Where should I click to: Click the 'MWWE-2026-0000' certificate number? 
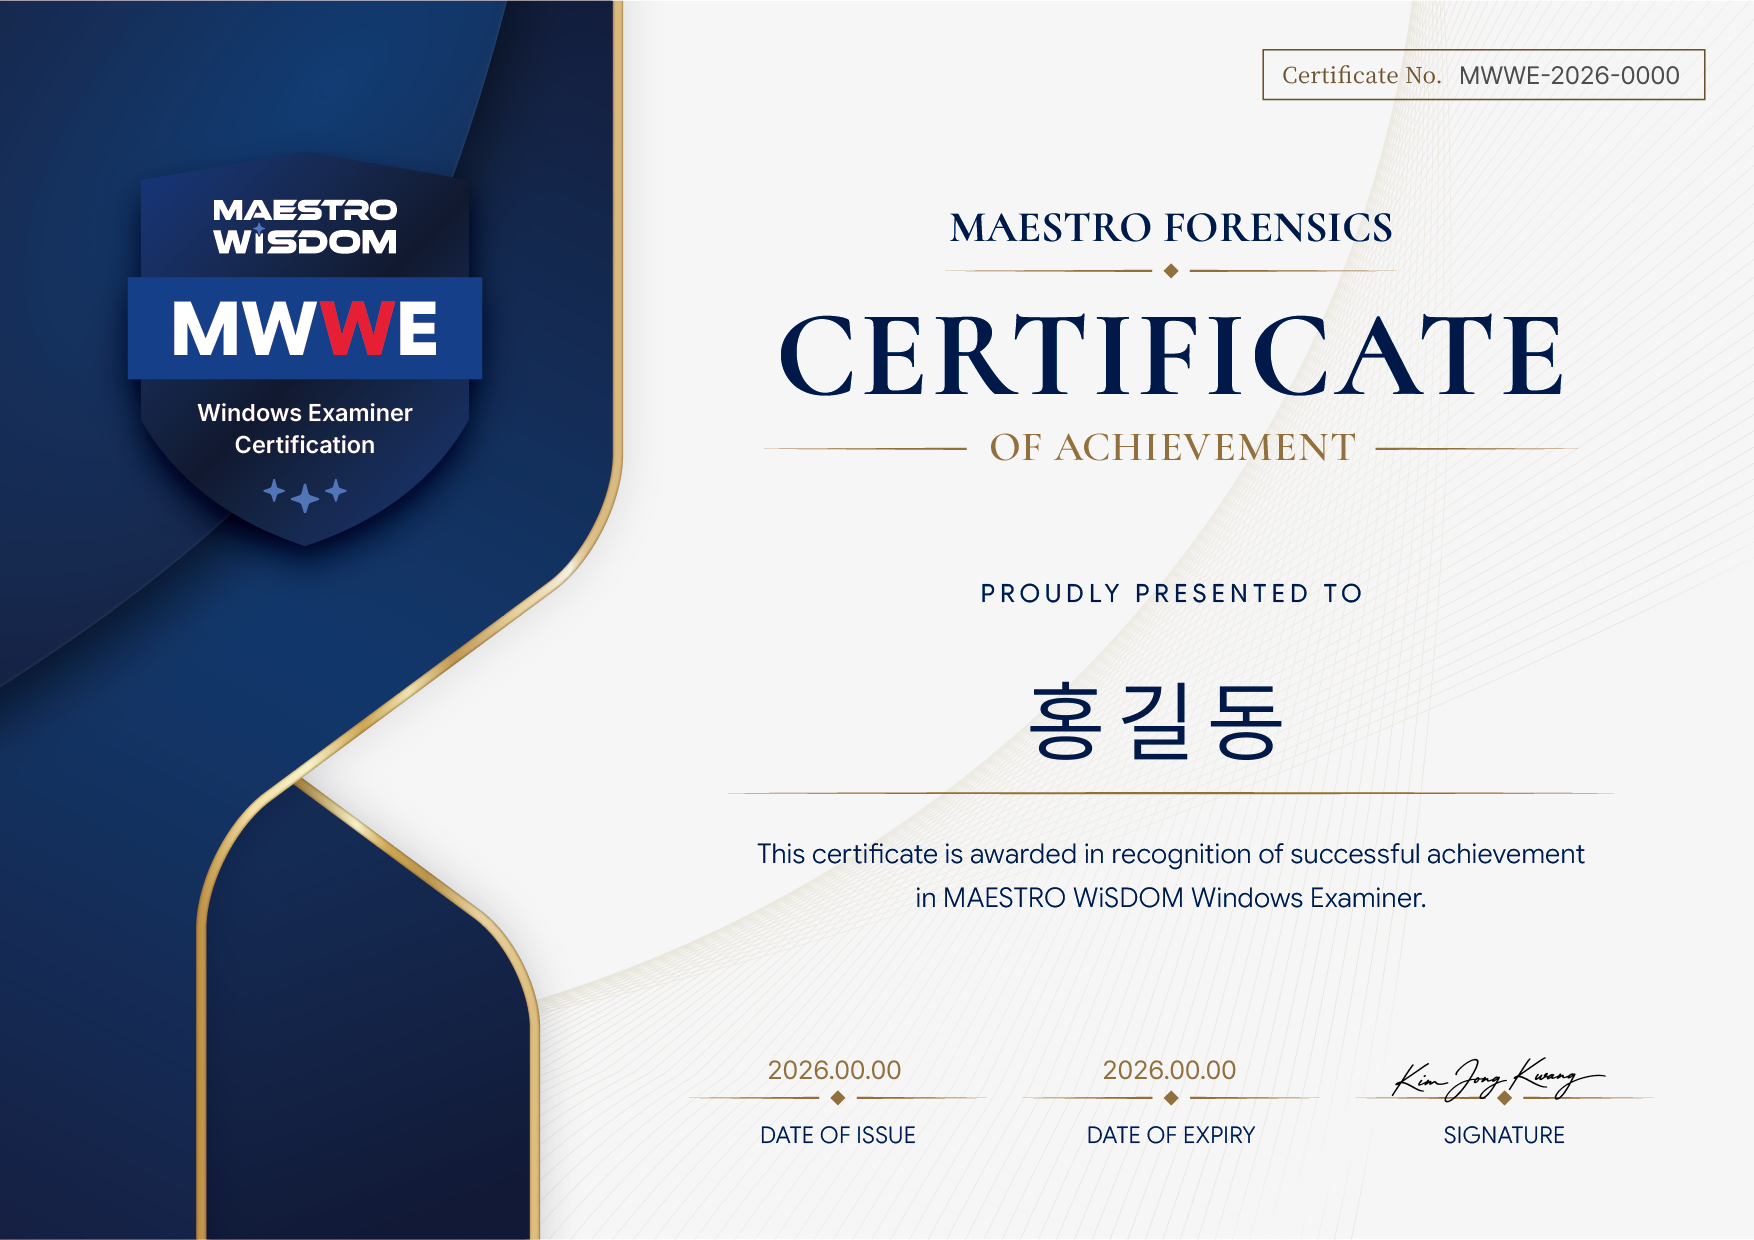click(x=1569, y=75)
